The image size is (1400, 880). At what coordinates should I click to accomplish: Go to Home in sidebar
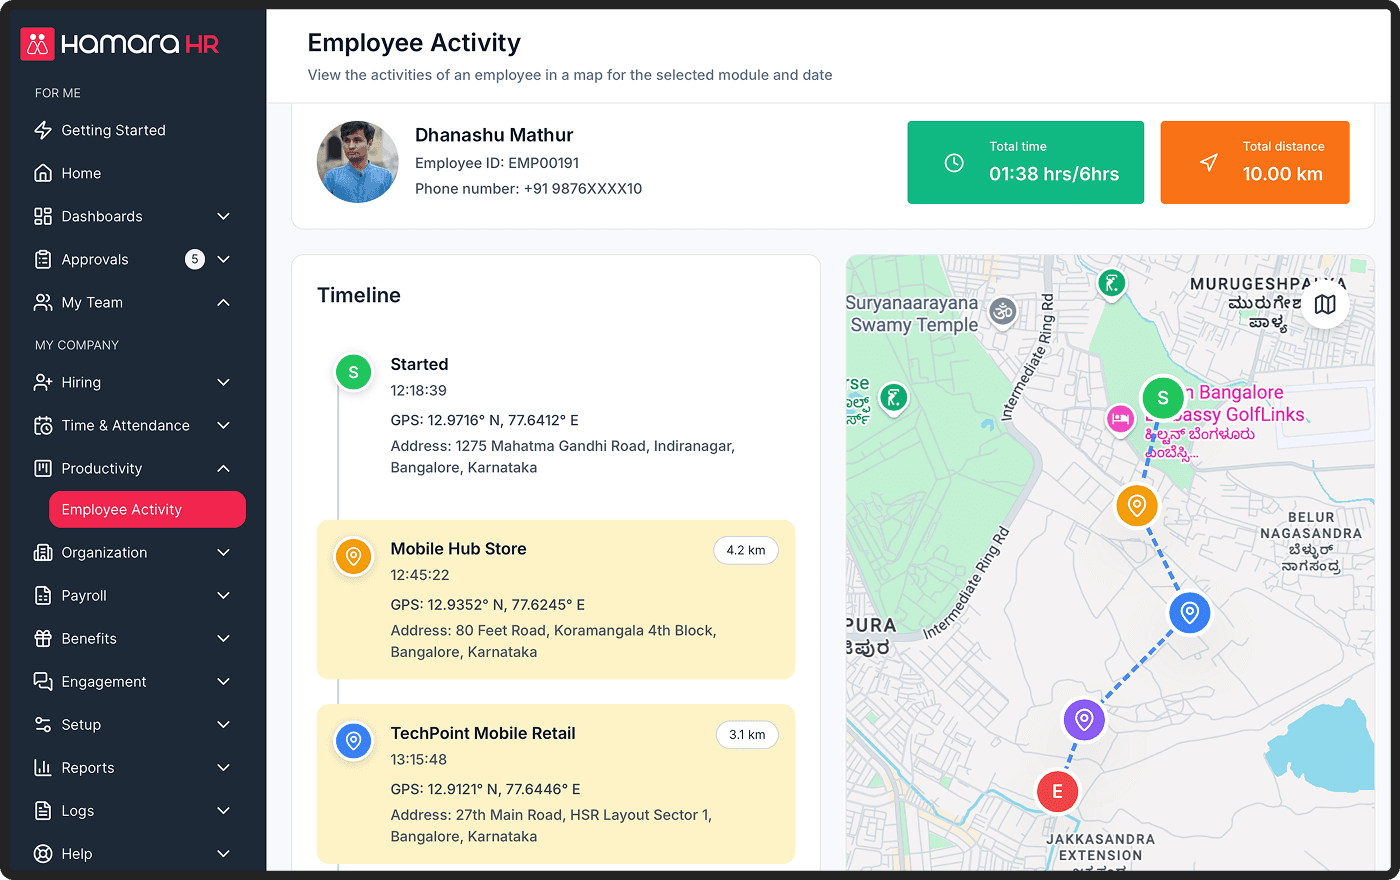point(81,173)
